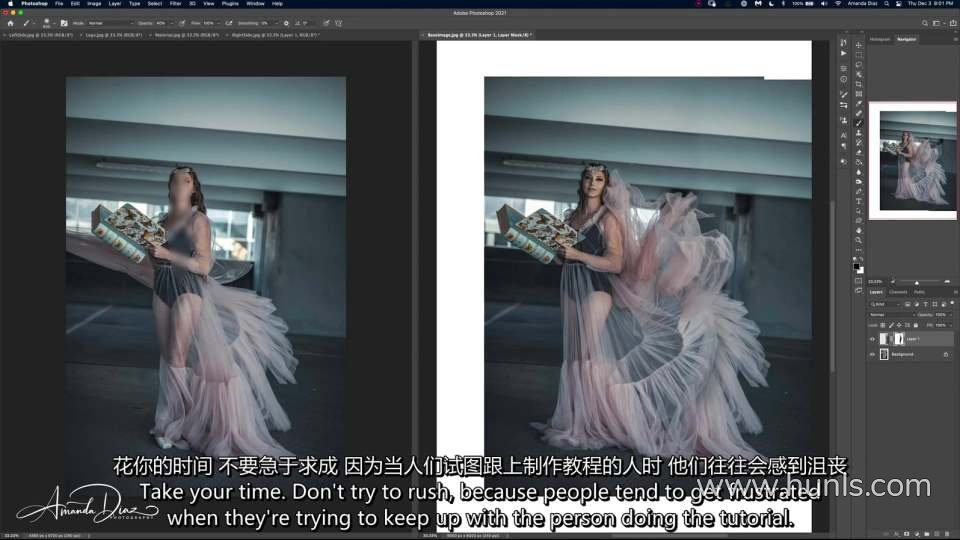Select the Horizontal Type tool
The image size is (960, 540).
click(858, 201)
